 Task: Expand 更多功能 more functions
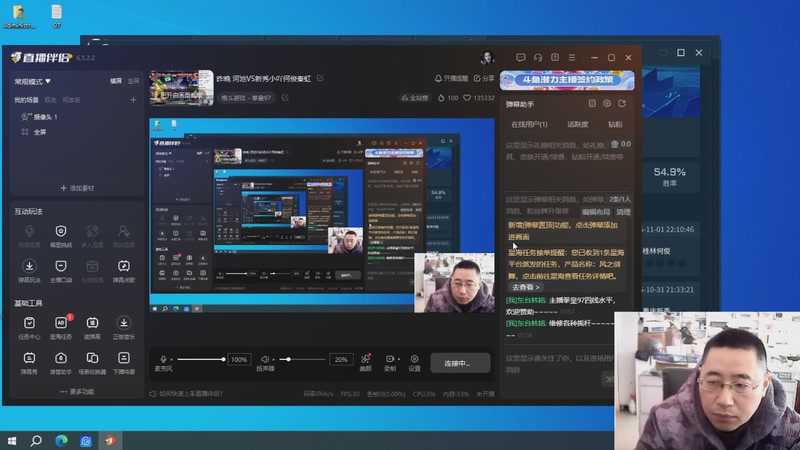pos(77,391)
